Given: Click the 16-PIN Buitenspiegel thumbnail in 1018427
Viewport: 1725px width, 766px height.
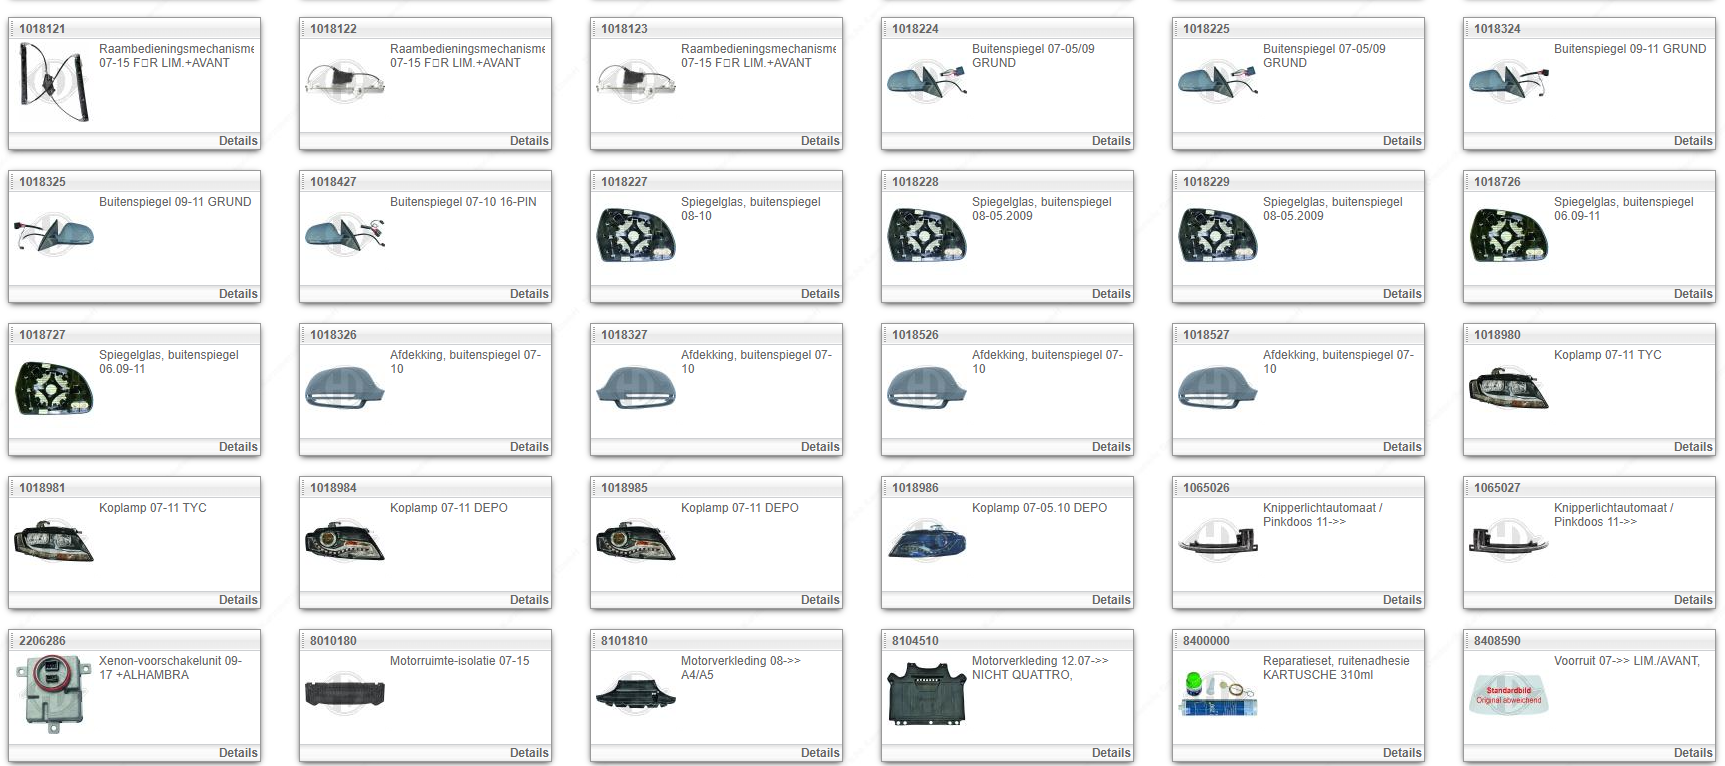Looking at the screenshot, I should point(344,235).
